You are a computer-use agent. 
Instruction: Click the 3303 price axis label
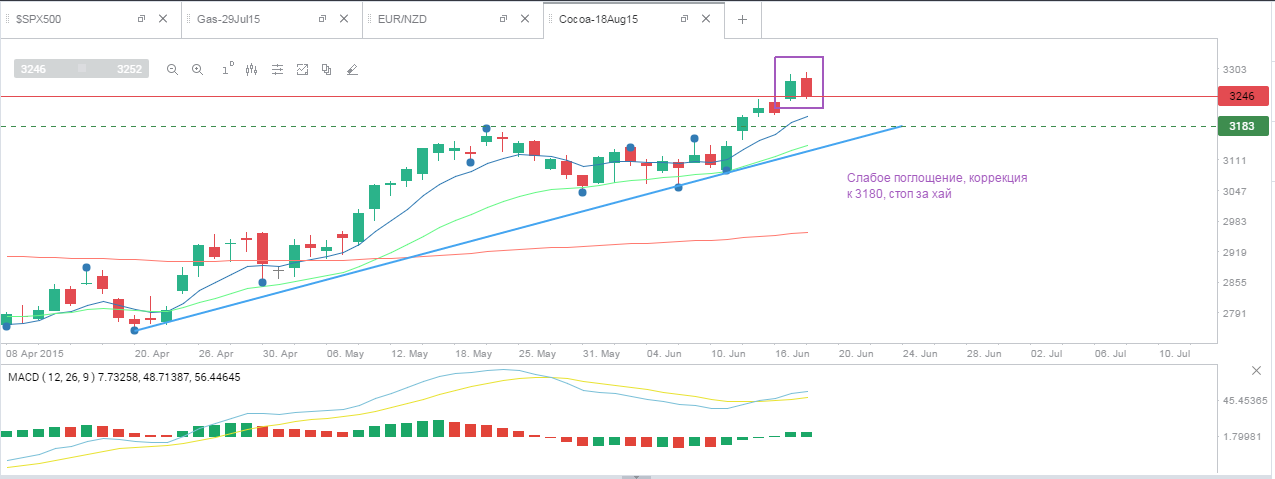[x=1233, y=70]
